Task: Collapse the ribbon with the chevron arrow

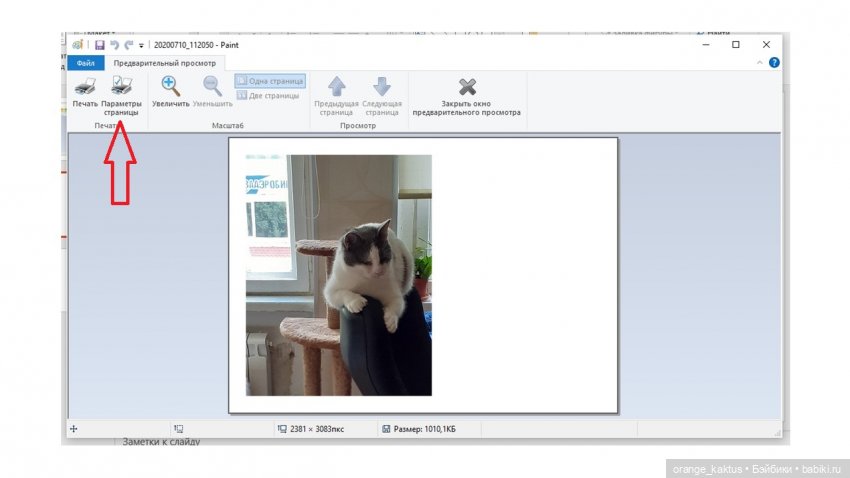Action: 760,62
